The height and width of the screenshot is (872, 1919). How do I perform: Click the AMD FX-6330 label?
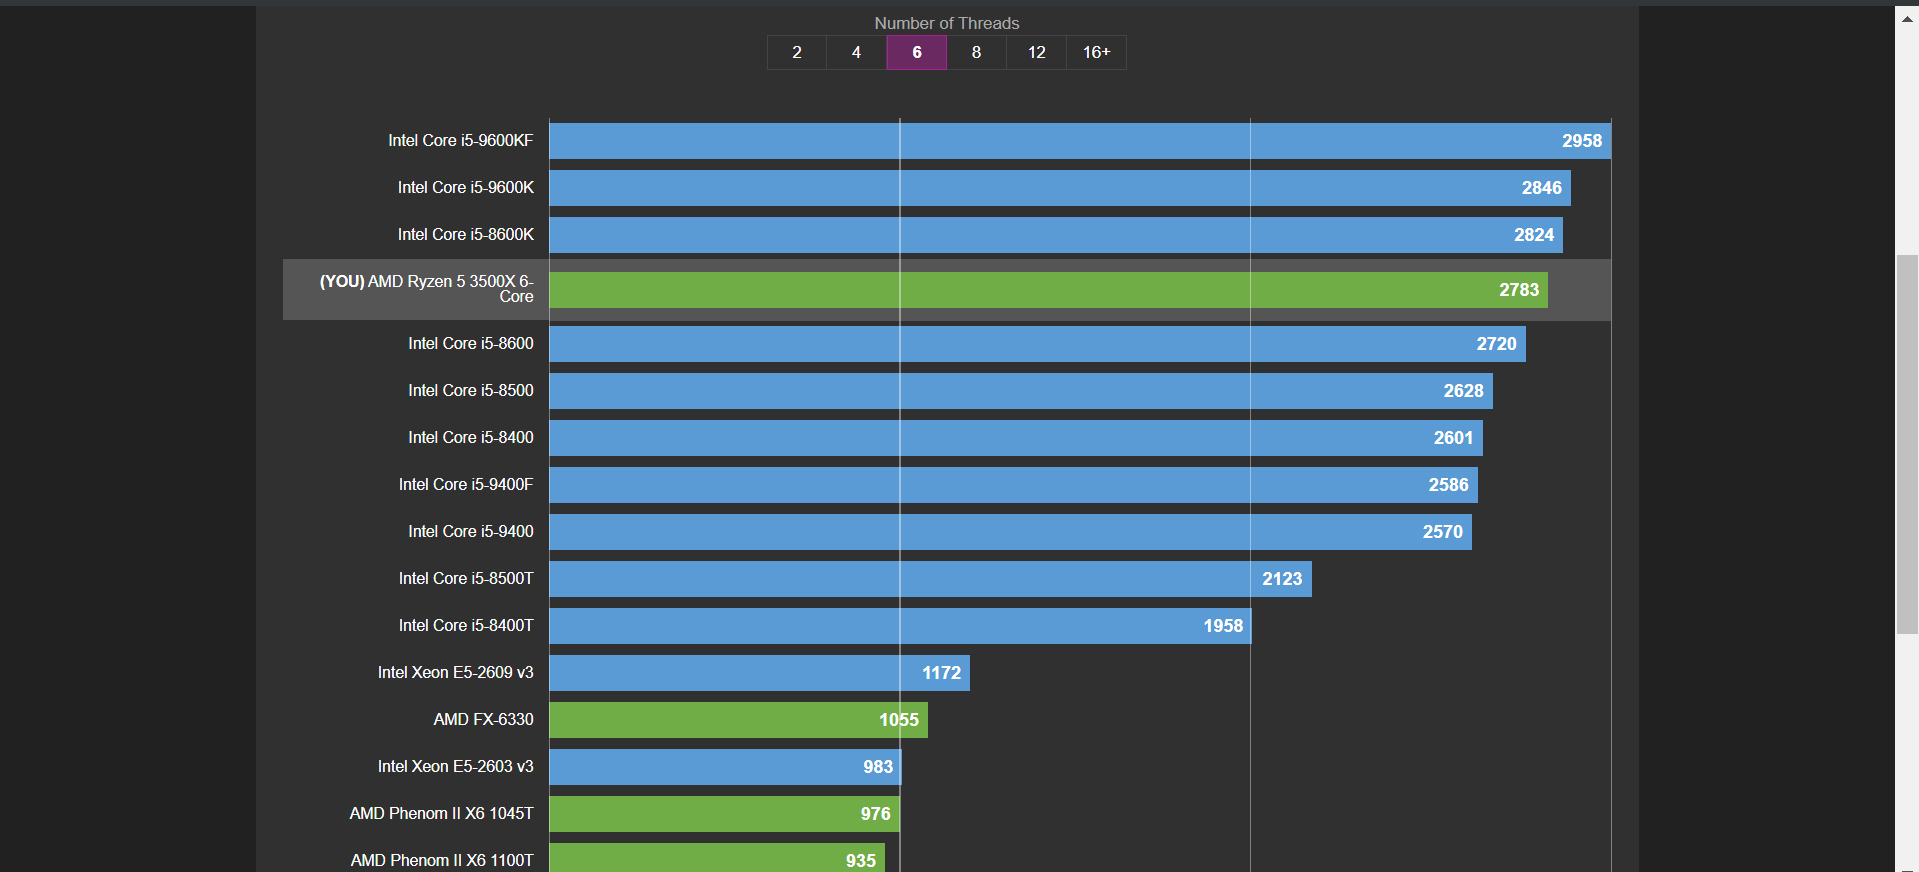484,720
